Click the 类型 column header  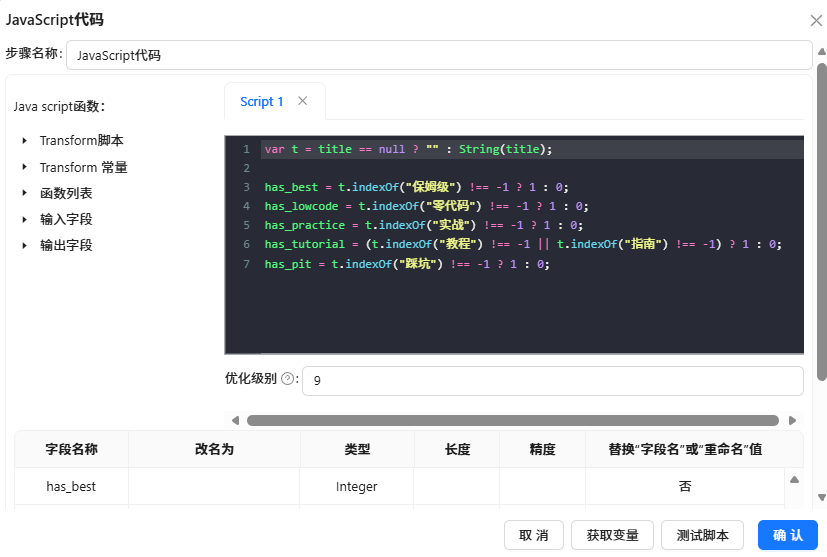click(x=357, y=449)
